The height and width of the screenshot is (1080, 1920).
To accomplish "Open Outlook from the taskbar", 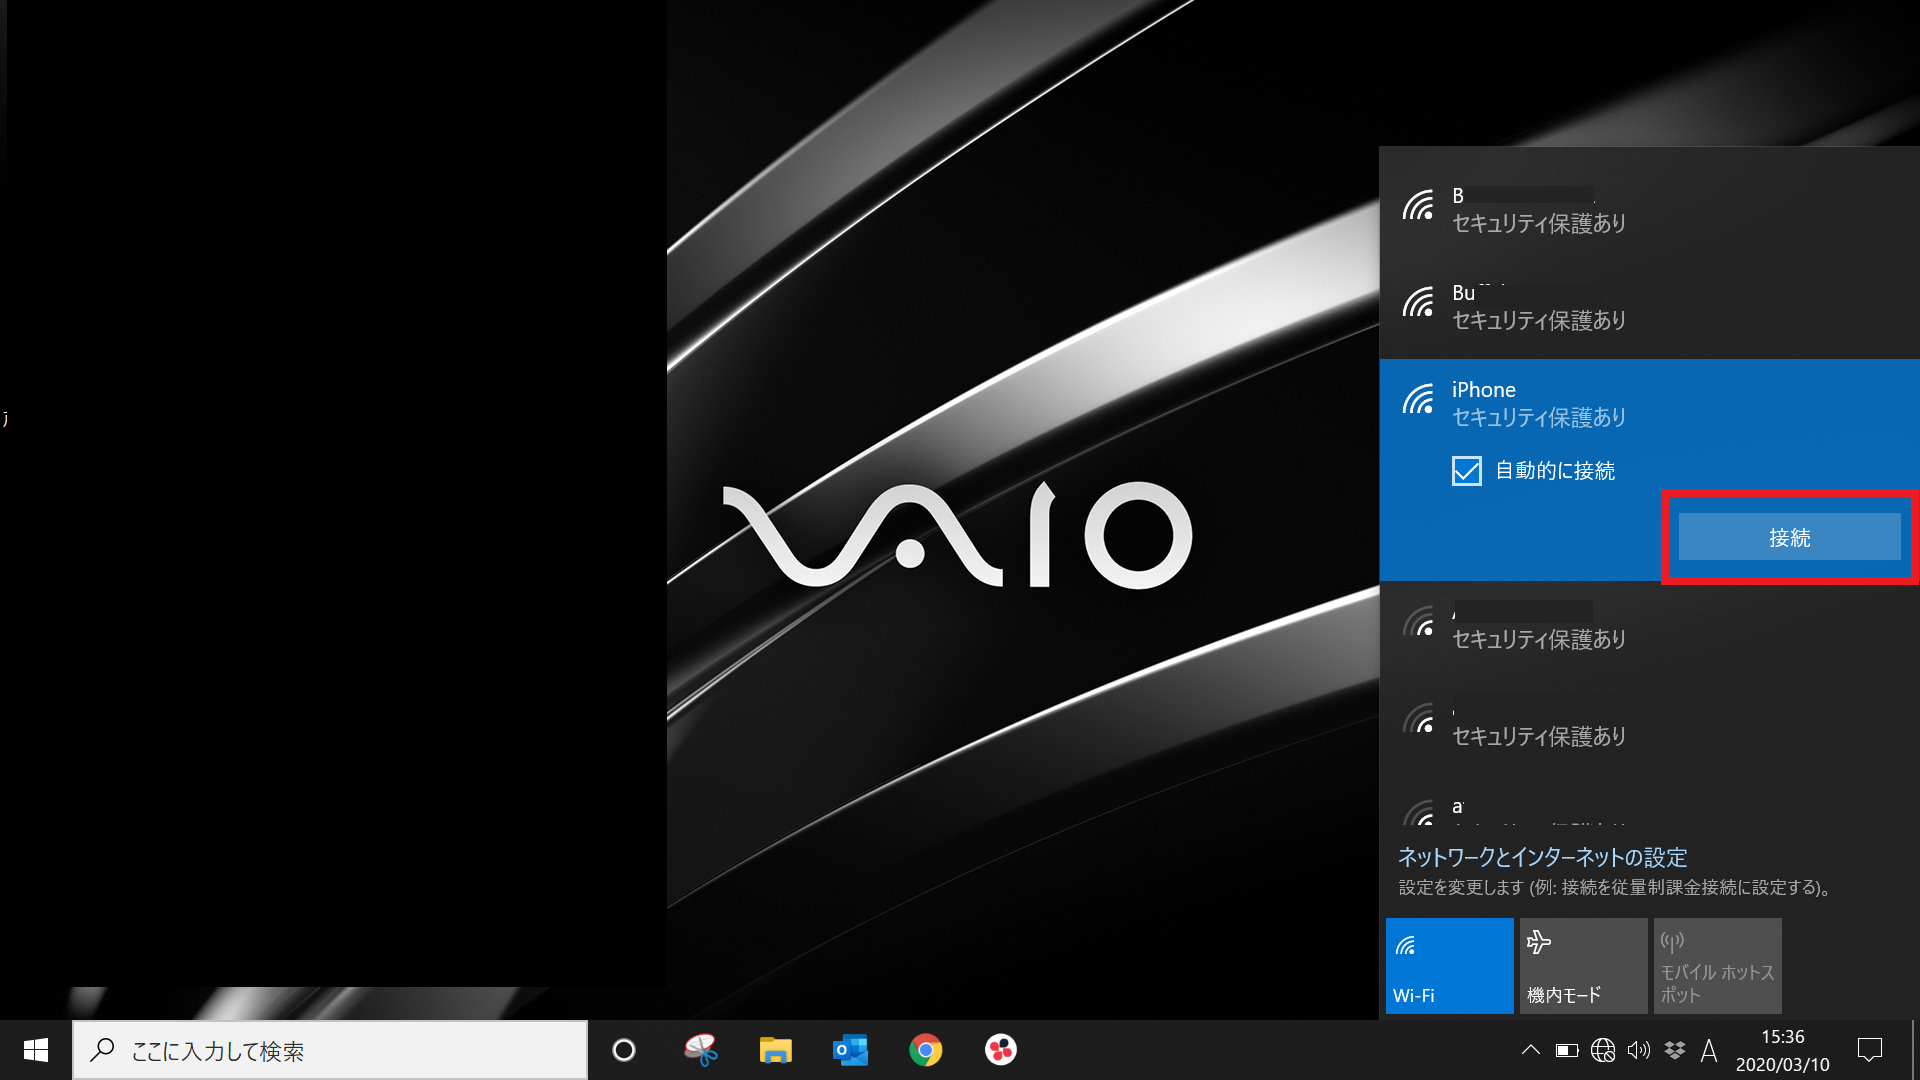I will pyautogui.click(x=851, y=1050).
